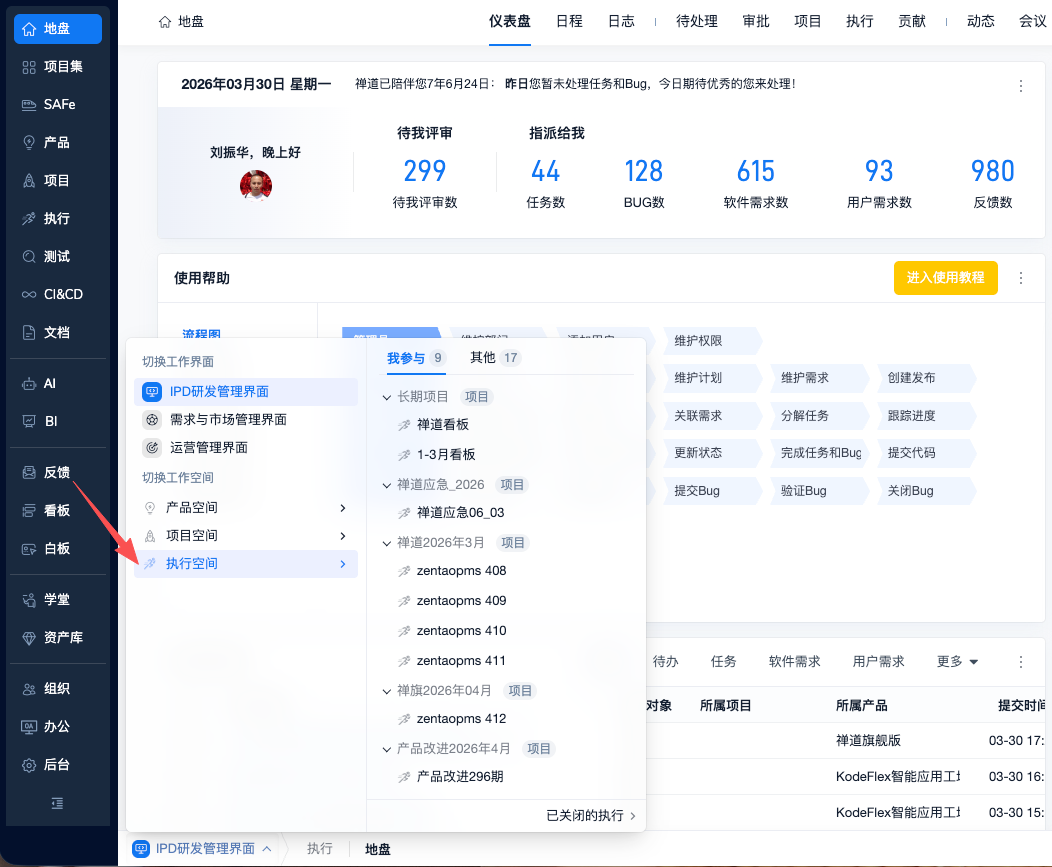Image resolution: width=1052 pixels, height=867 pixels.
Task: Click the 128 BUG数 number
Action: click(x=643, y=171)
